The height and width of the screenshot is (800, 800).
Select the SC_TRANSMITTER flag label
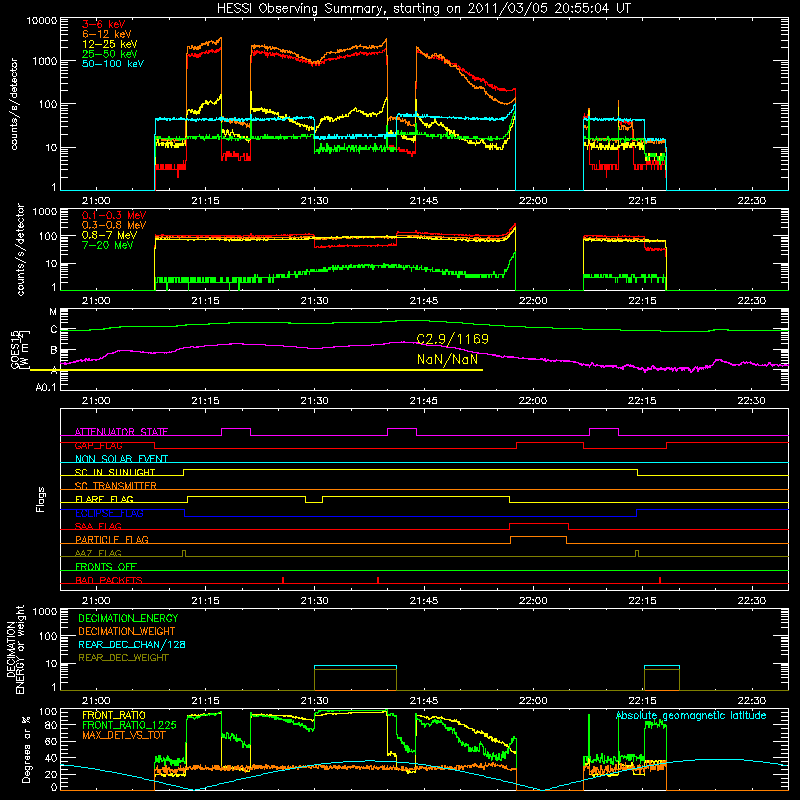(116, 485)
